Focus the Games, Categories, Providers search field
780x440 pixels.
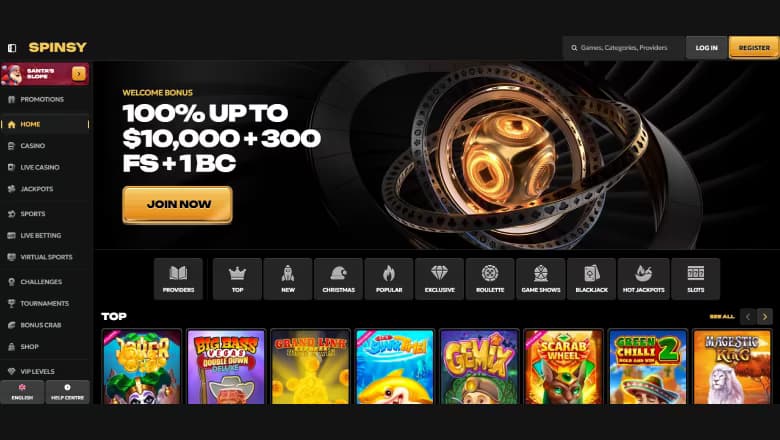point(623,48)
